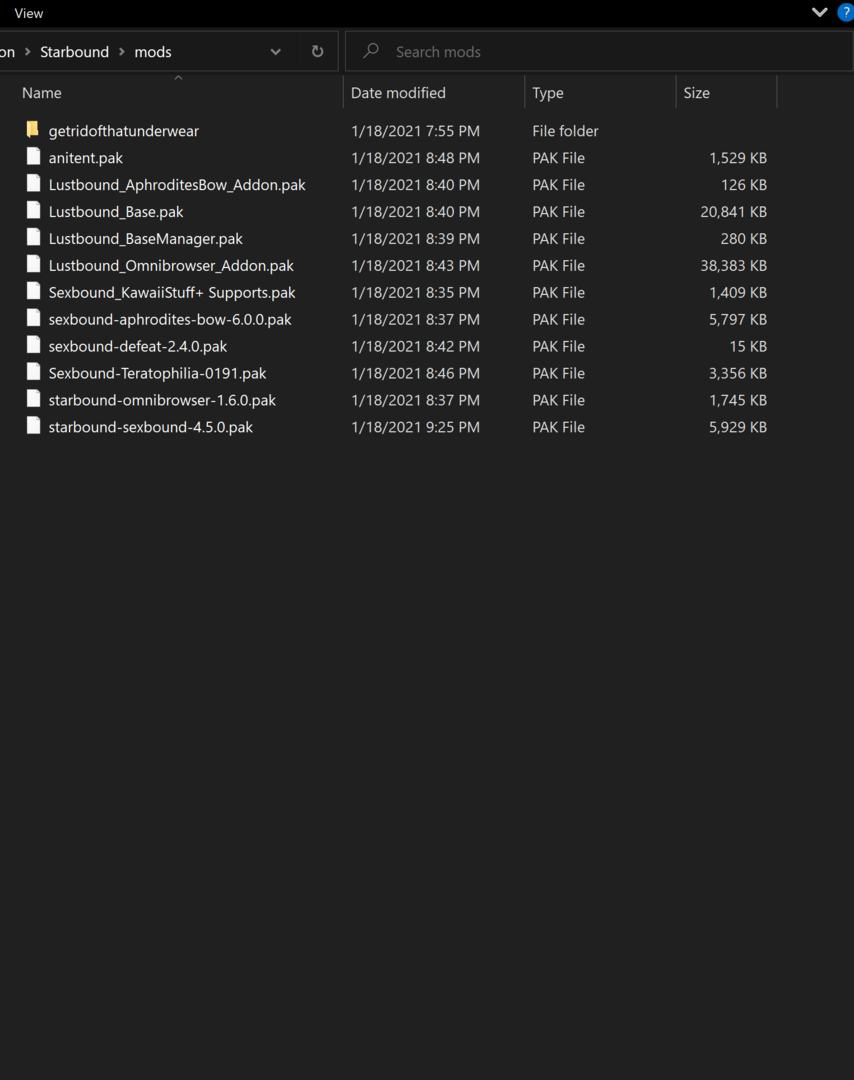
Task: Click the Sexbound-Teratophilia-0191.pak file icon
Action: pyautogui.click(x=33, y=371)
